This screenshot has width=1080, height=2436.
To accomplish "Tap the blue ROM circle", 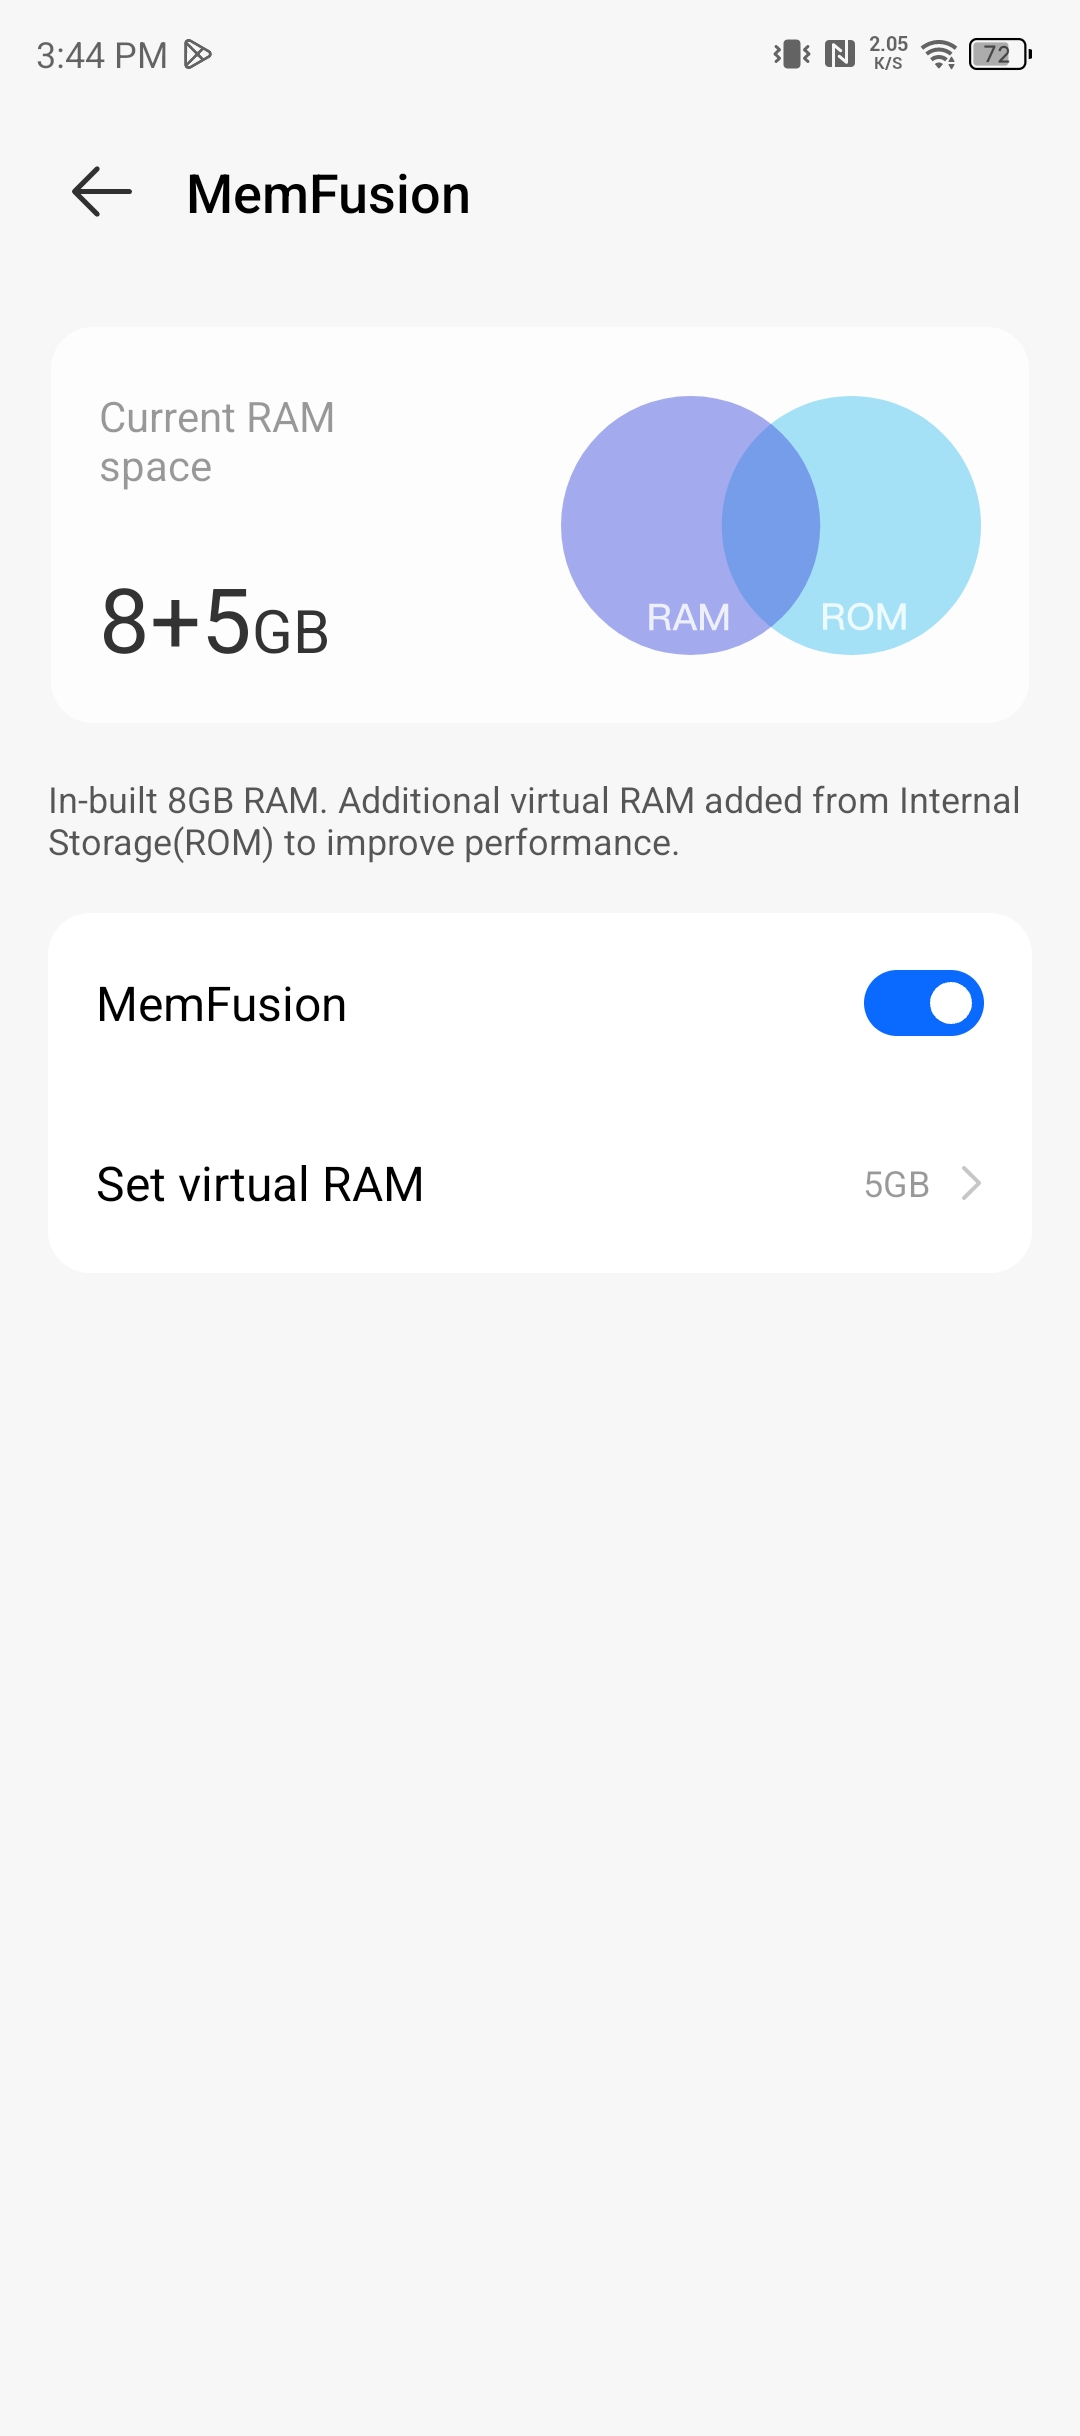I will 900,525.
